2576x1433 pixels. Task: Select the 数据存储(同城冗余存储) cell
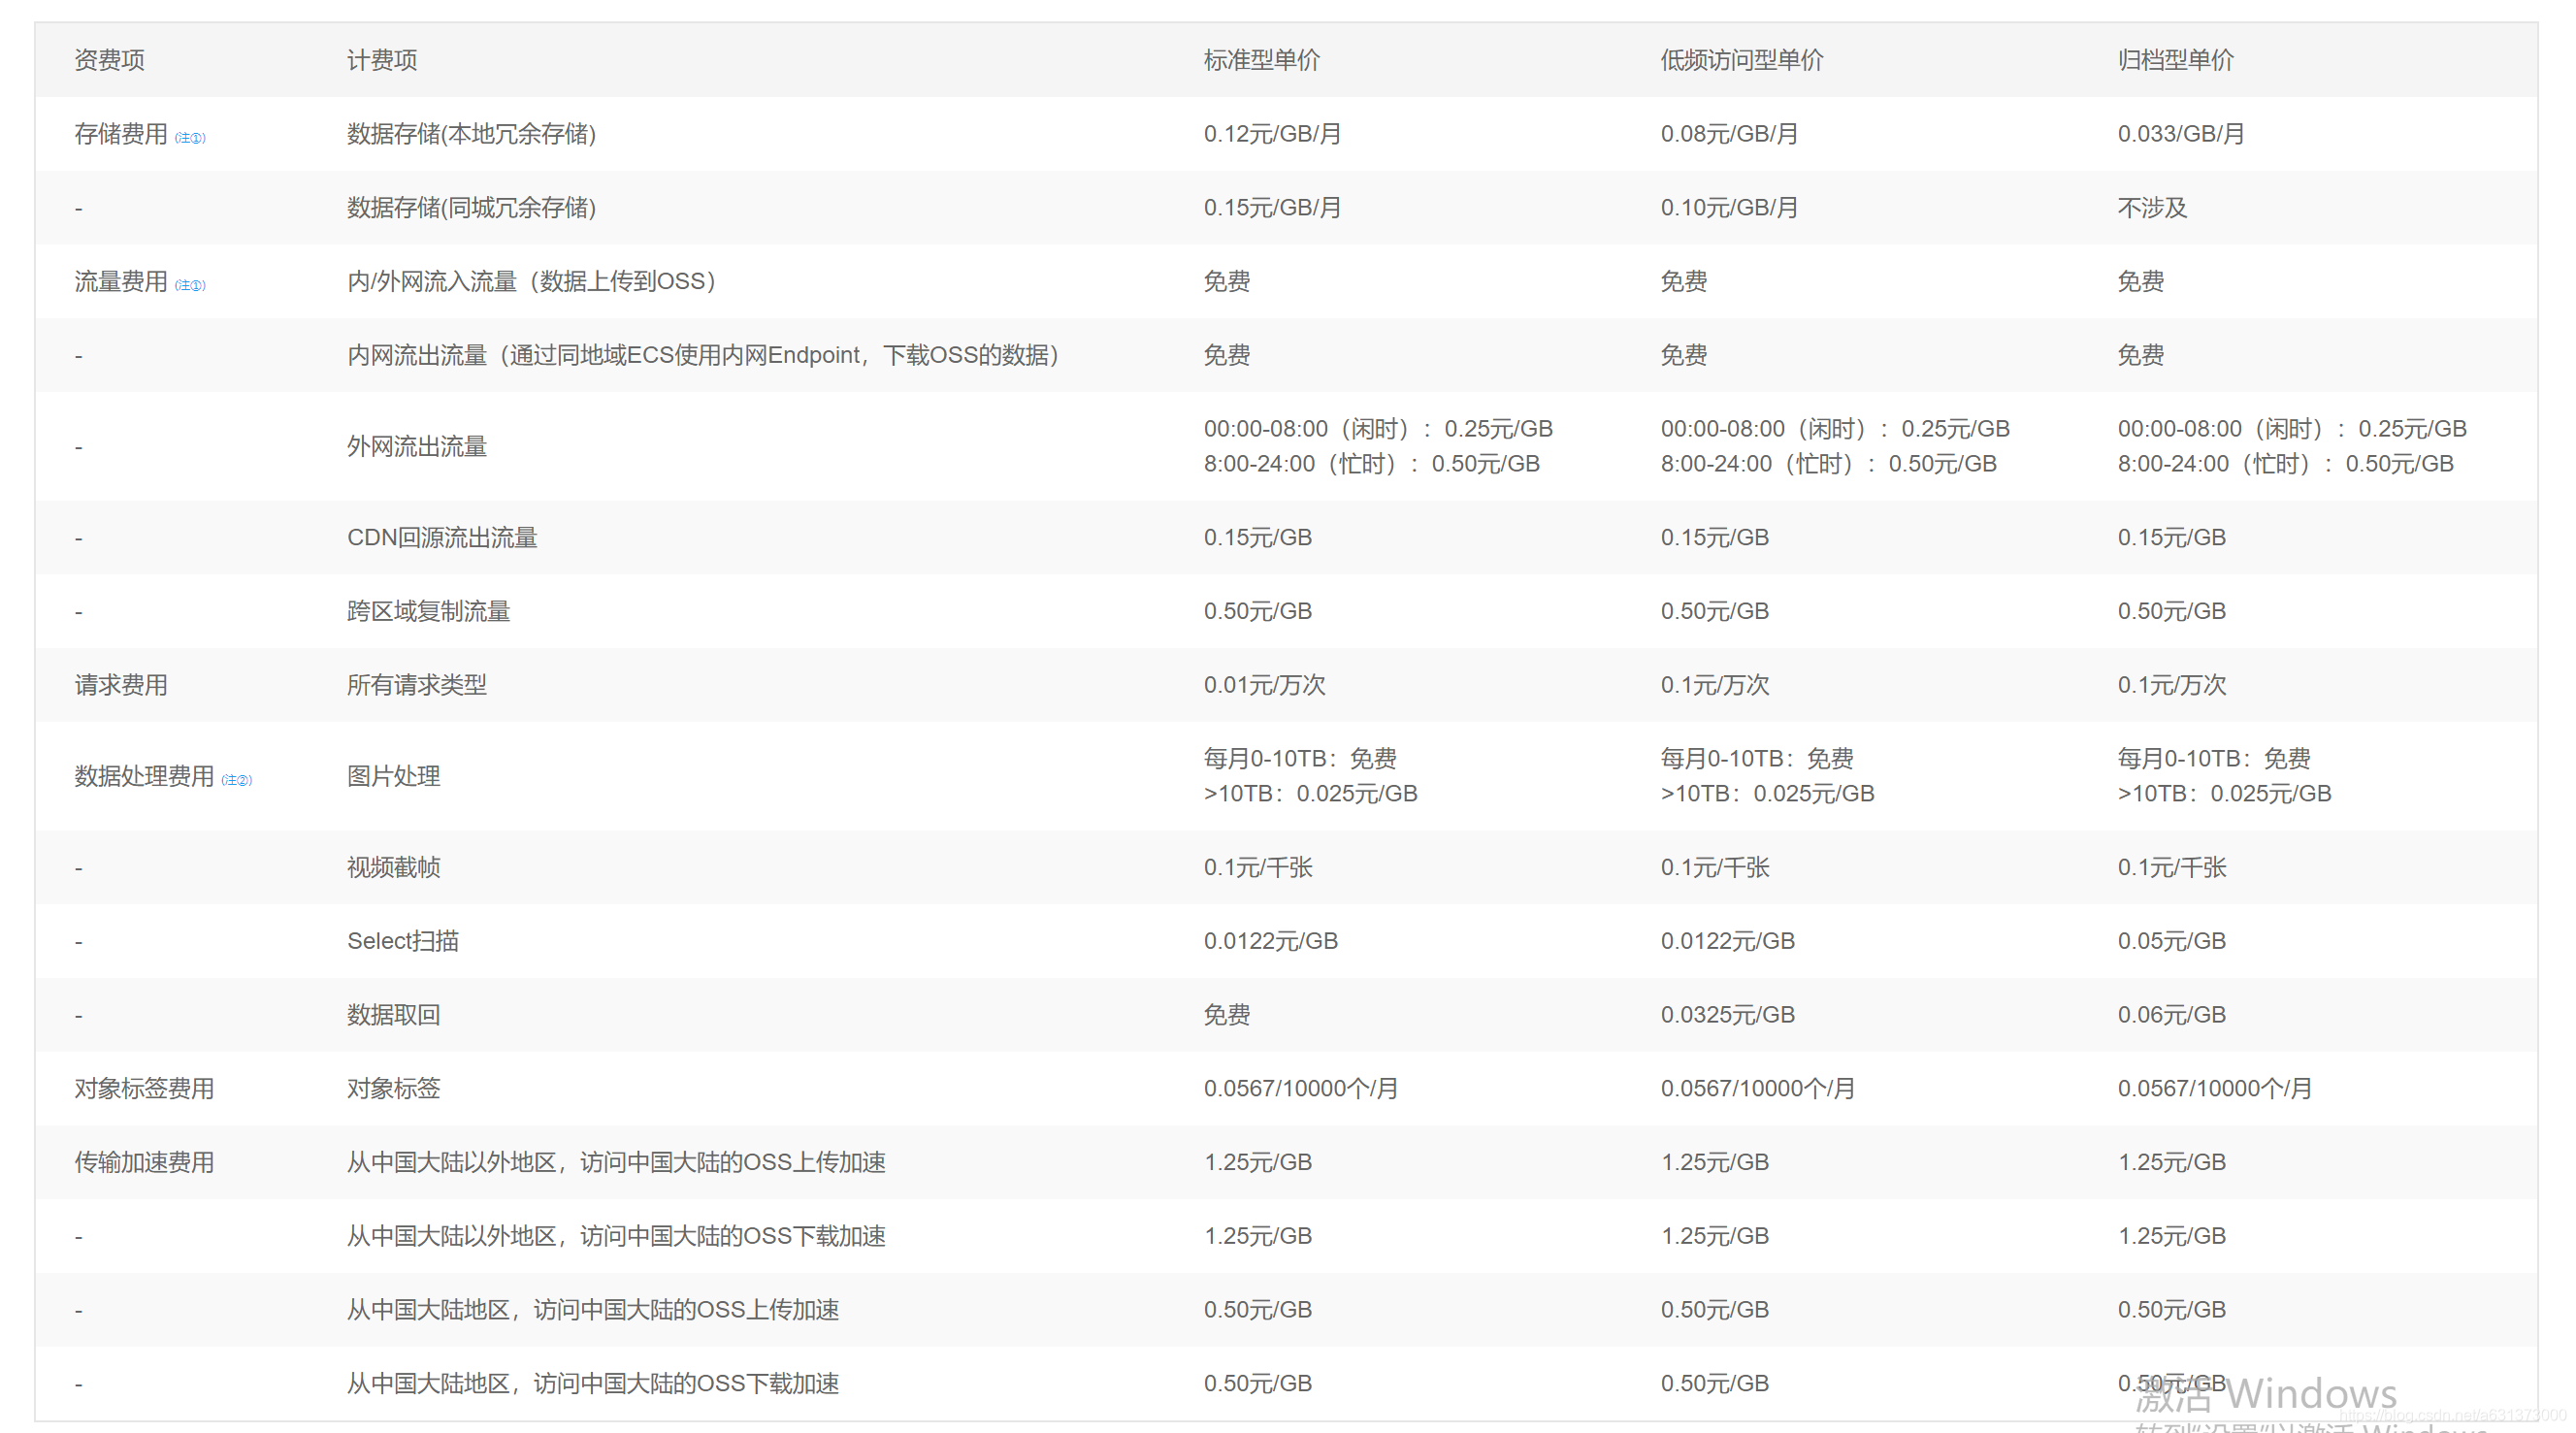[x=471, y=208]
